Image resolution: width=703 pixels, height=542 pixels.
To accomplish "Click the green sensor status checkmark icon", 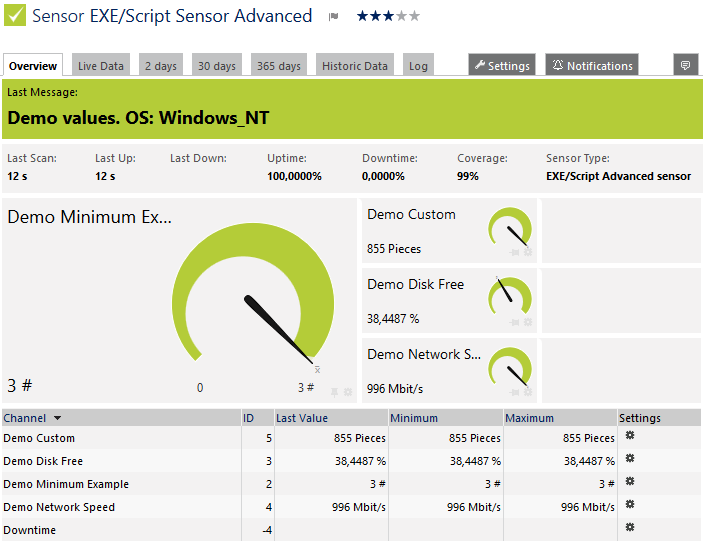I will (15, 15).
